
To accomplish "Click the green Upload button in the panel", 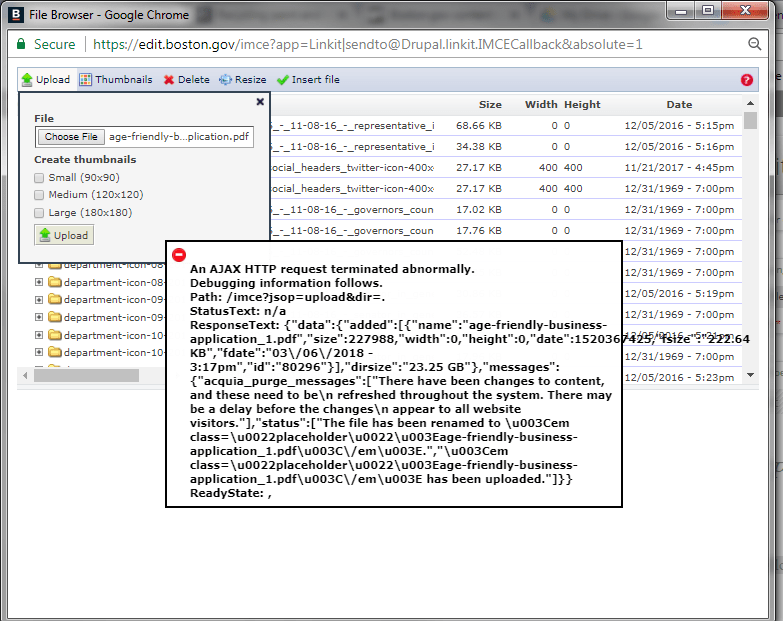I will (64, 235).
